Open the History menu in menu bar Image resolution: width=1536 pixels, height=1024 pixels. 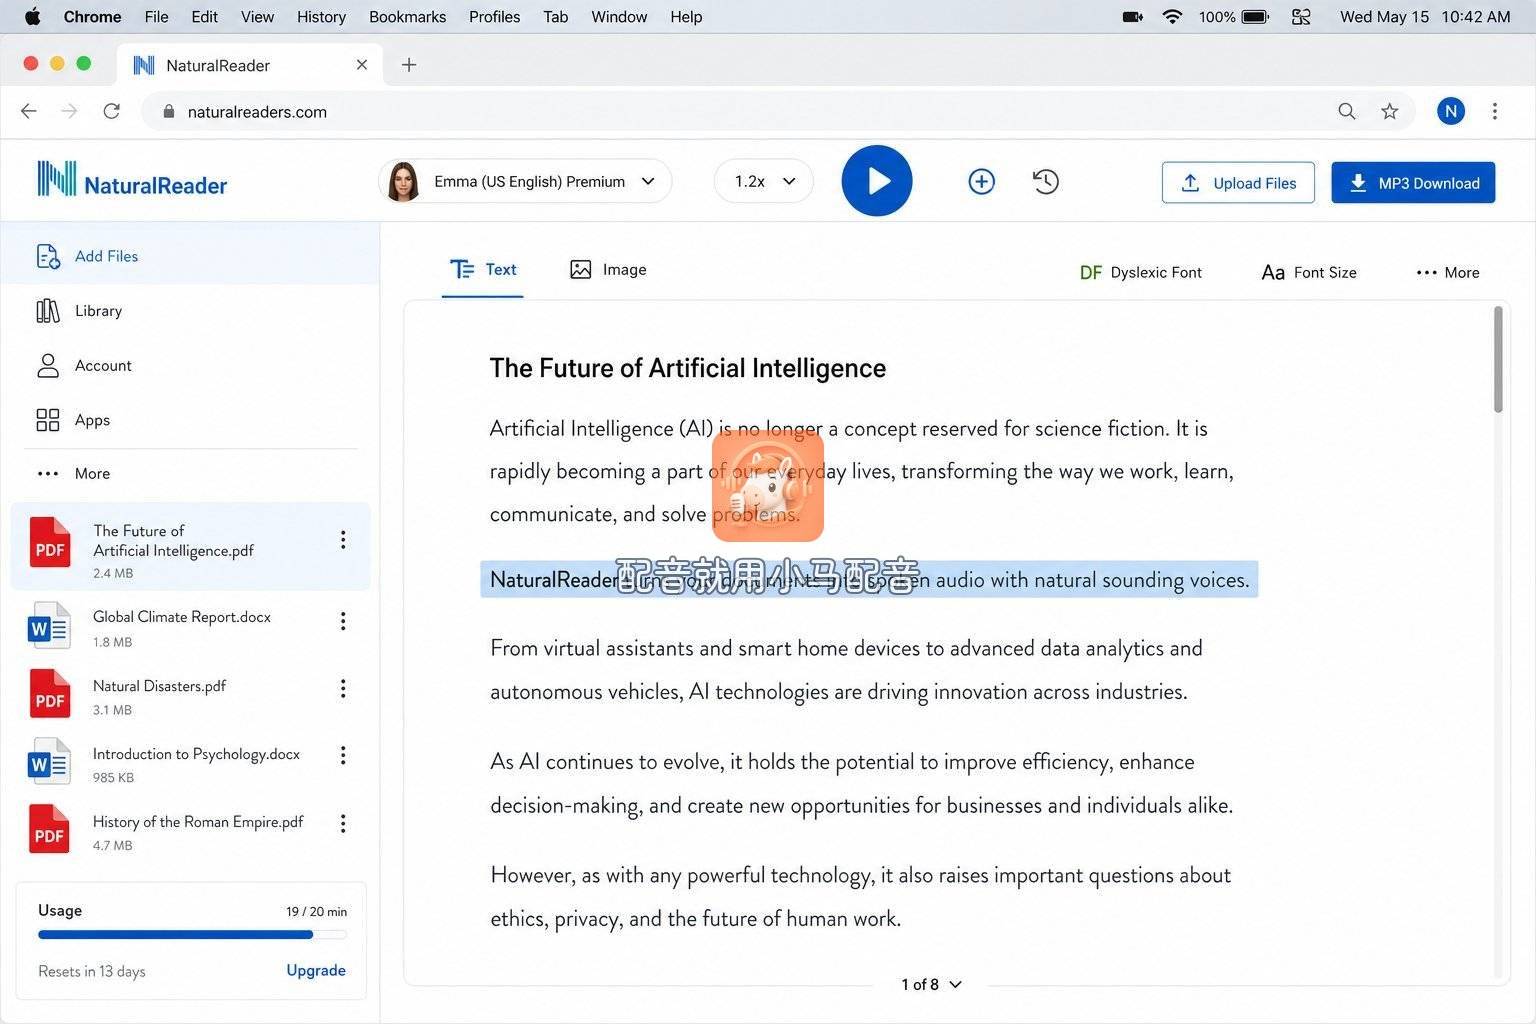[x=321, y=17]
